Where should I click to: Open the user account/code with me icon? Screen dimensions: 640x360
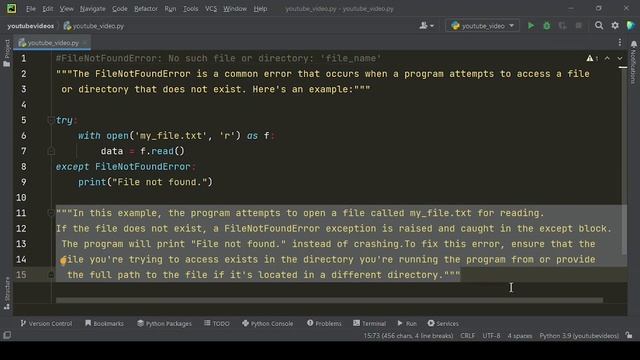(426, 26)
